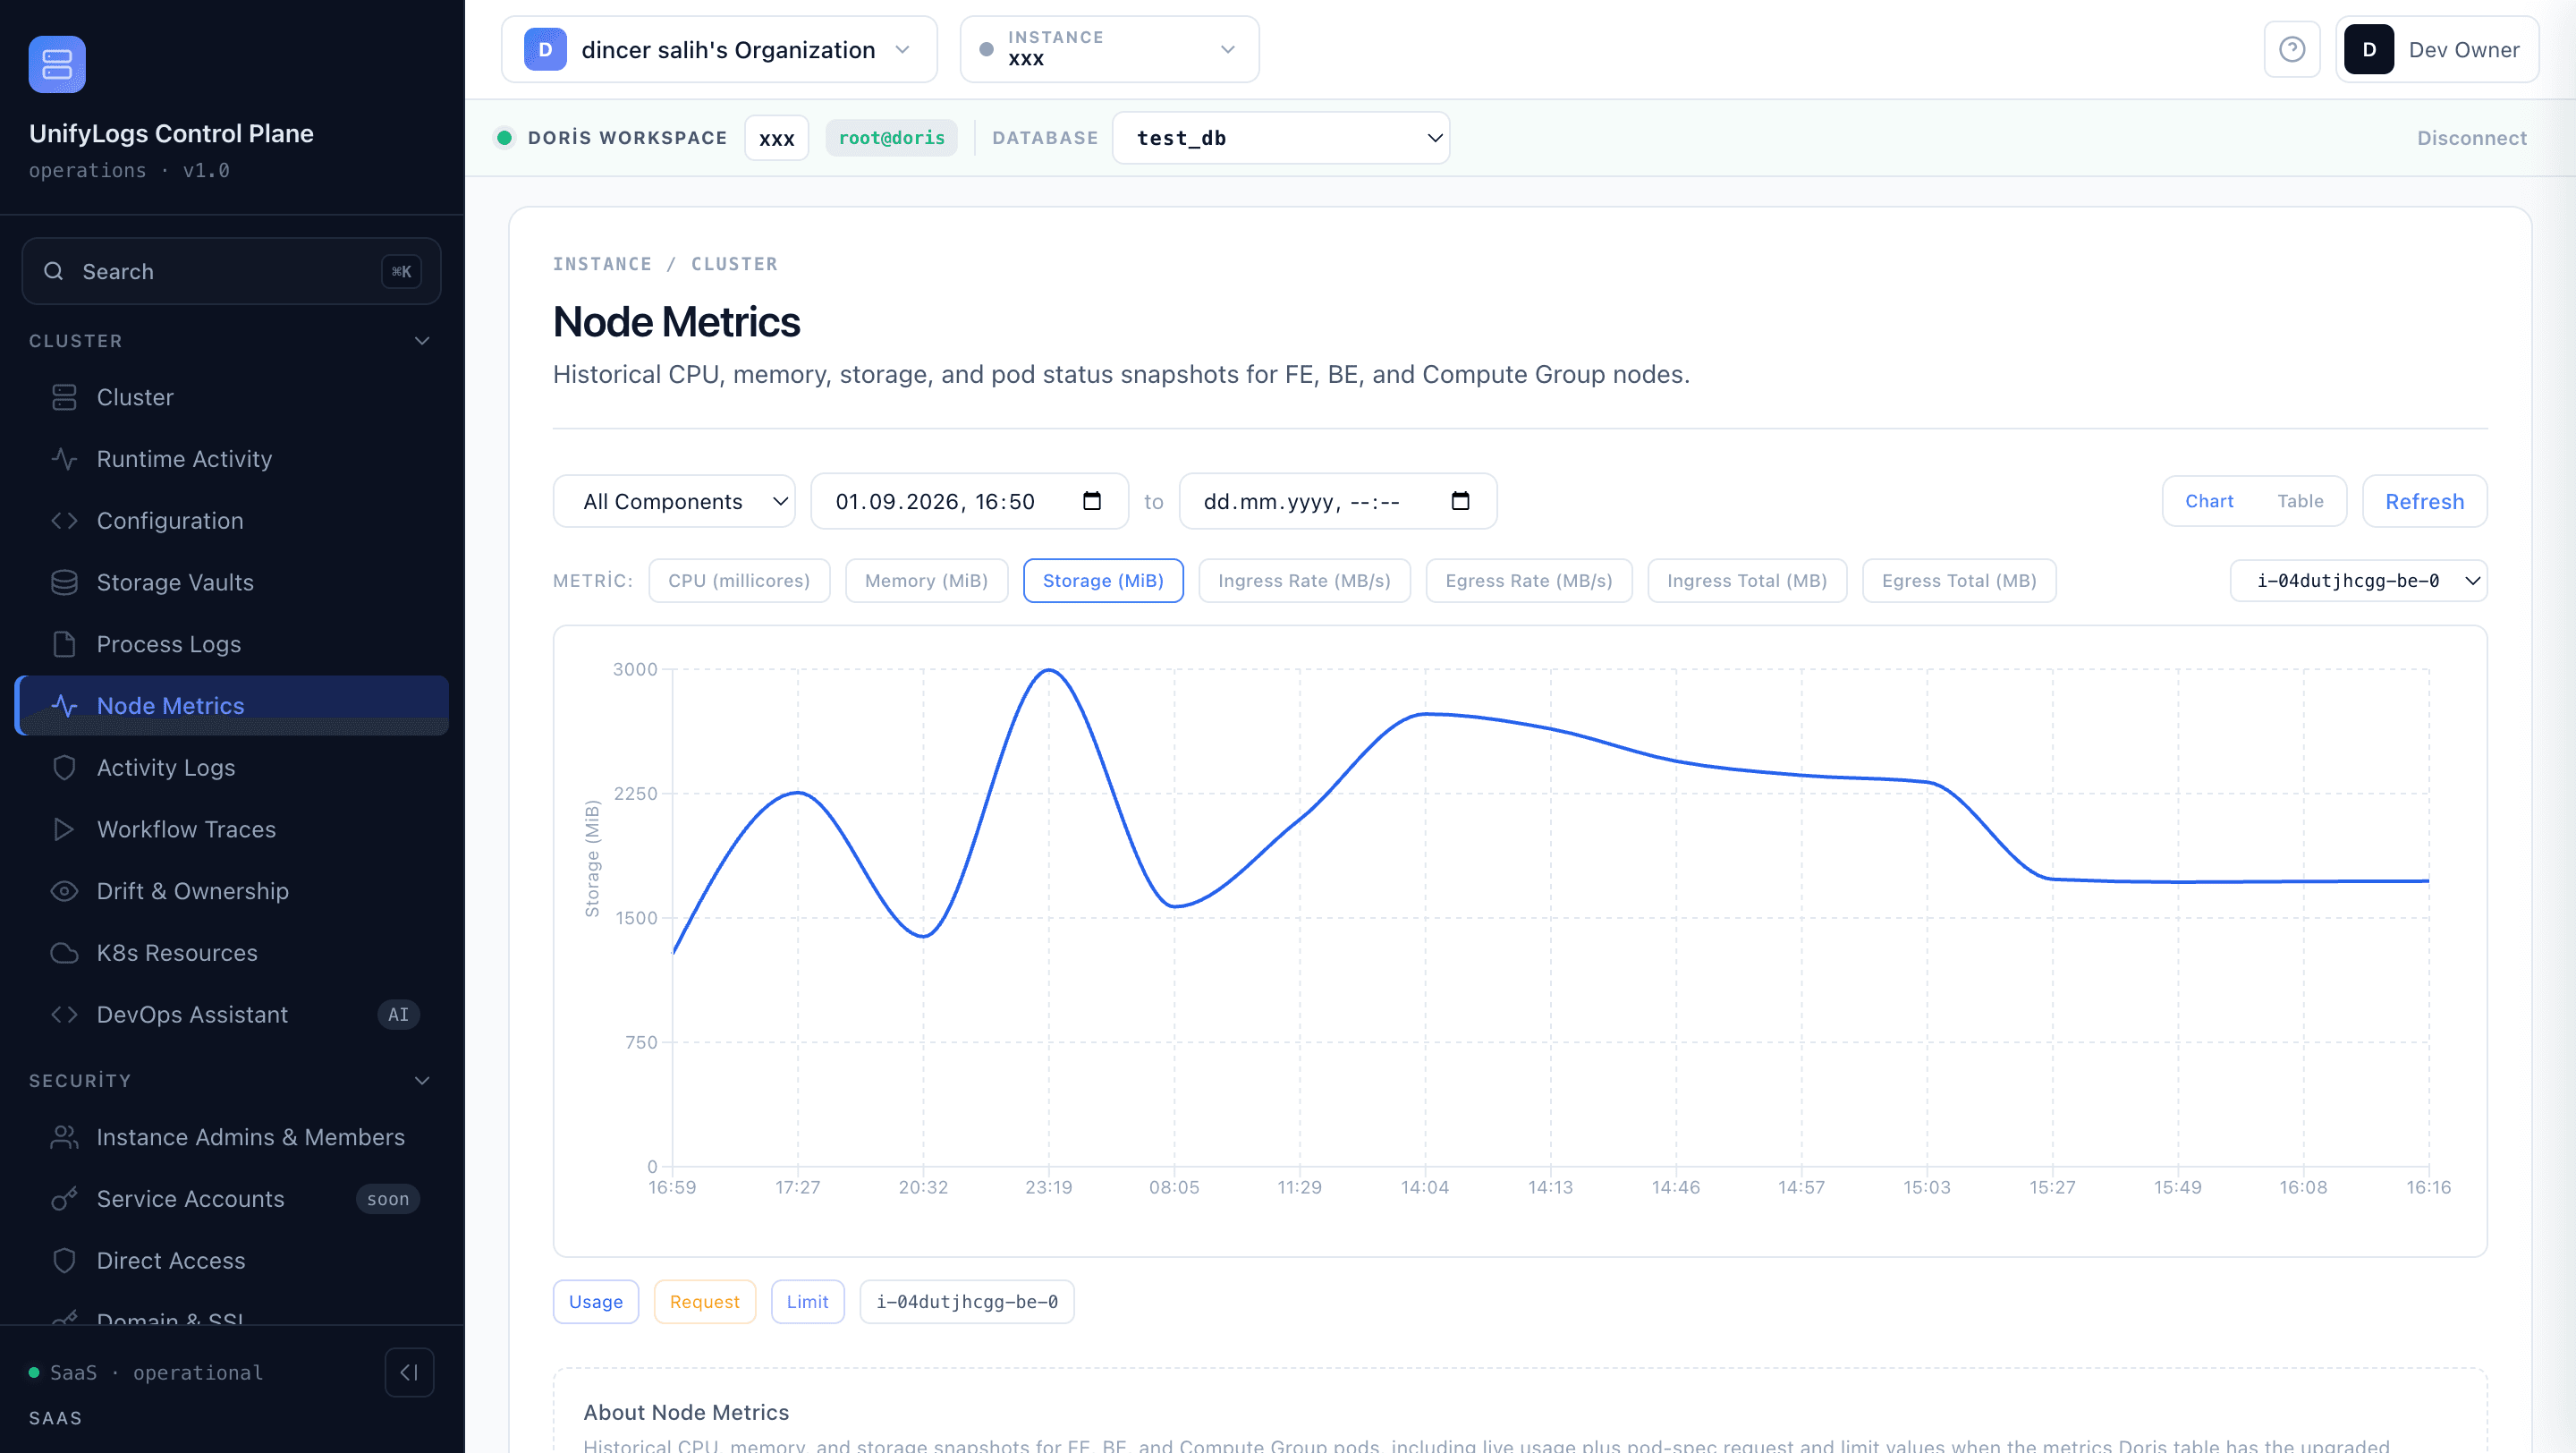Go to Workflow Traces page

pyautogui.click(x=232, y=829)
